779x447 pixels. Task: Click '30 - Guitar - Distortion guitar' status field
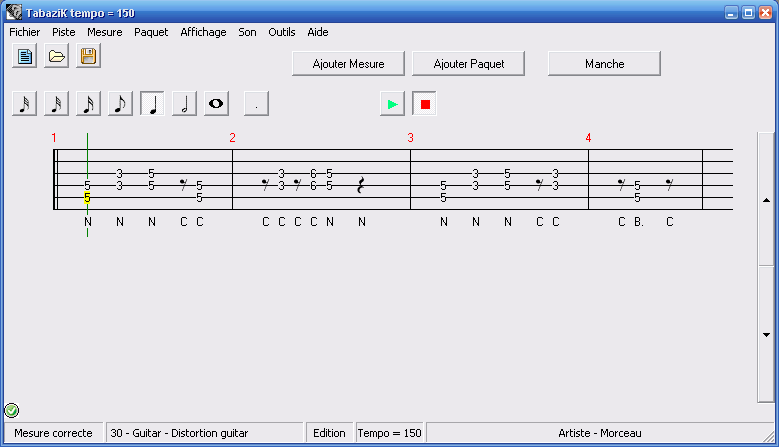204,433
